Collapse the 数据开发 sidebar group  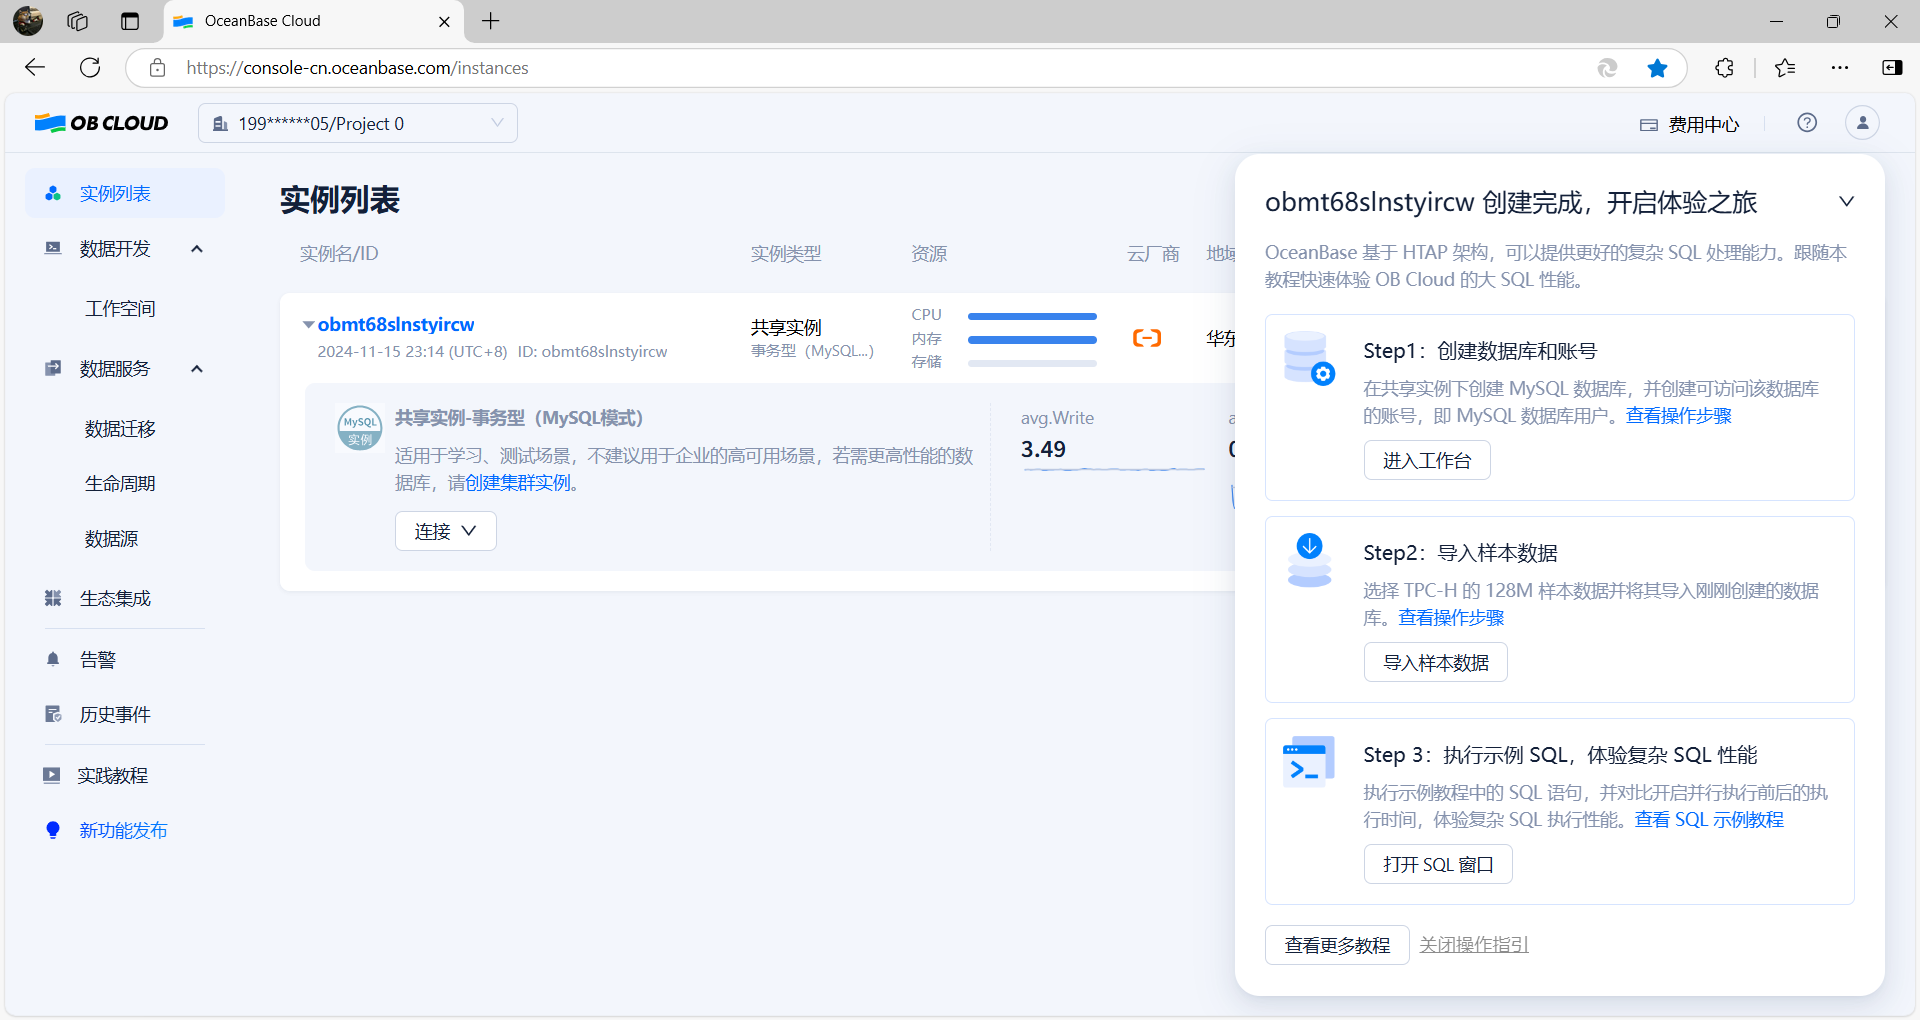[197, 248]
